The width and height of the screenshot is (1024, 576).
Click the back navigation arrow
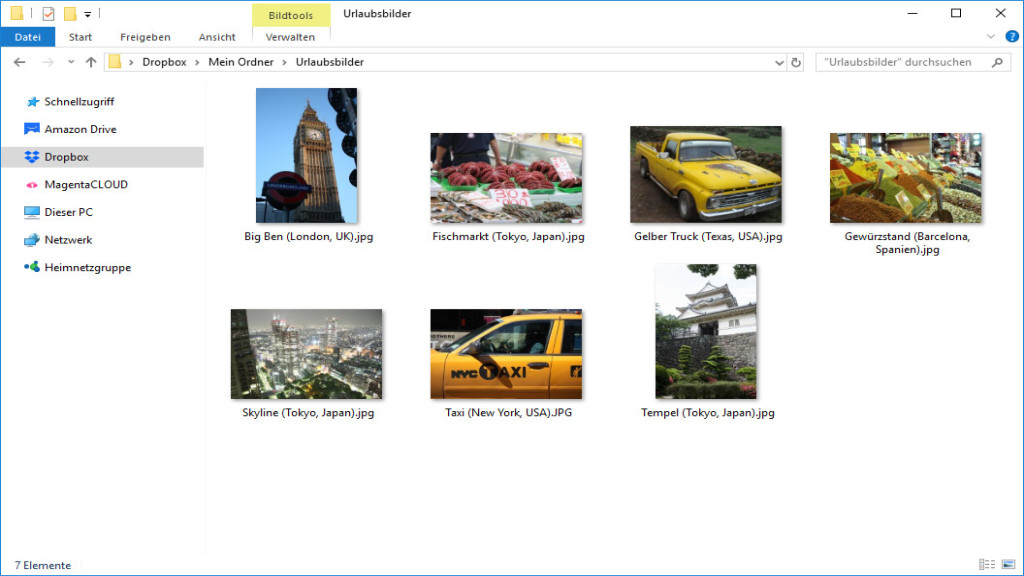pos(19,61)
